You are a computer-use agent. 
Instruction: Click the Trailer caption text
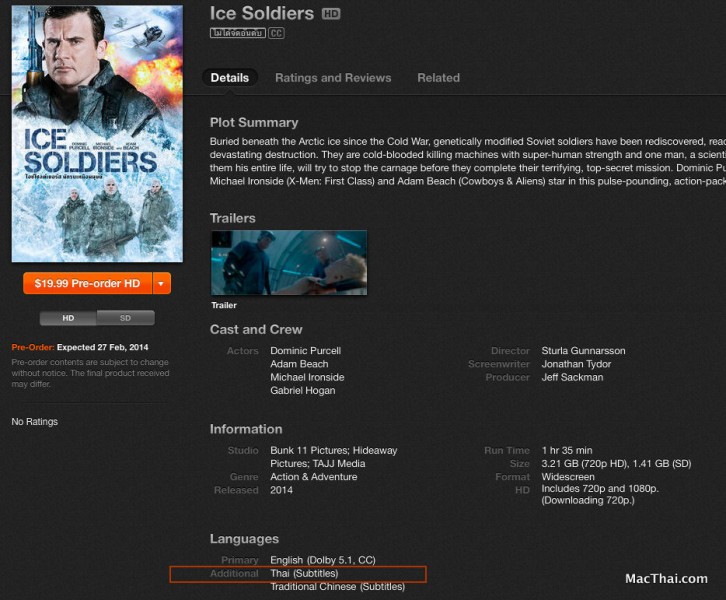point(224,305)
